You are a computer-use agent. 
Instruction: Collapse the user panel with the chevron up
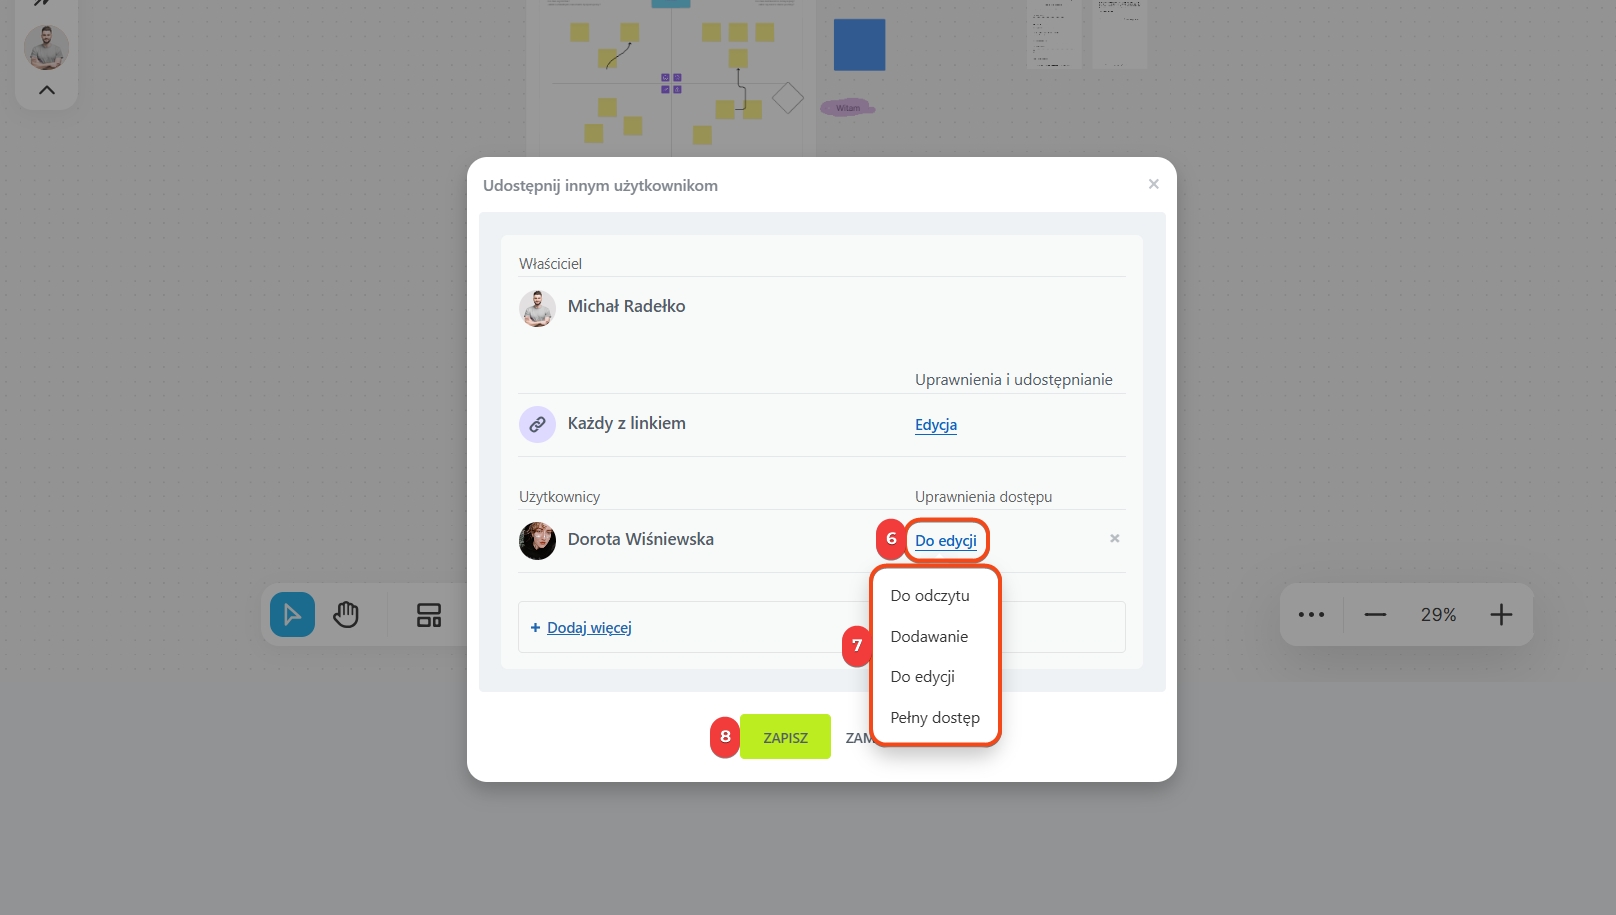pyautogui.click(x=47, y=90)
